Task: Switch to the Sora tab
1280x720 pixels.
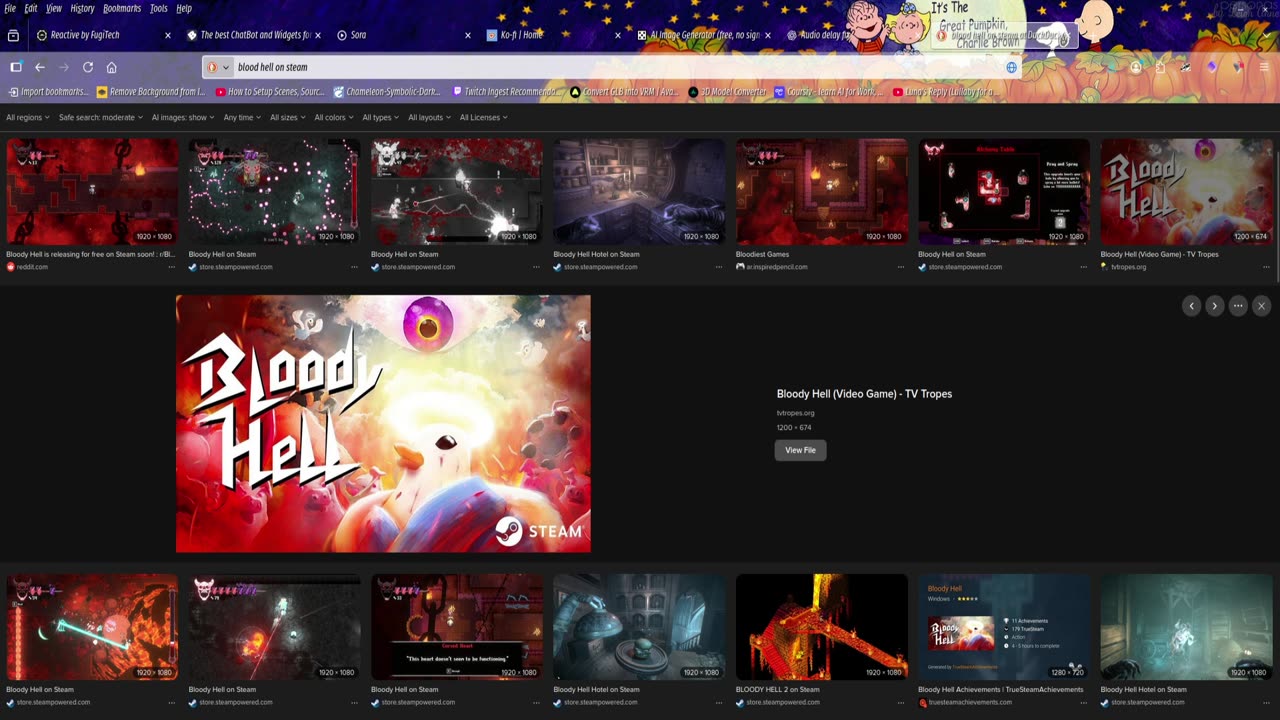Action: tap(405, 35)
